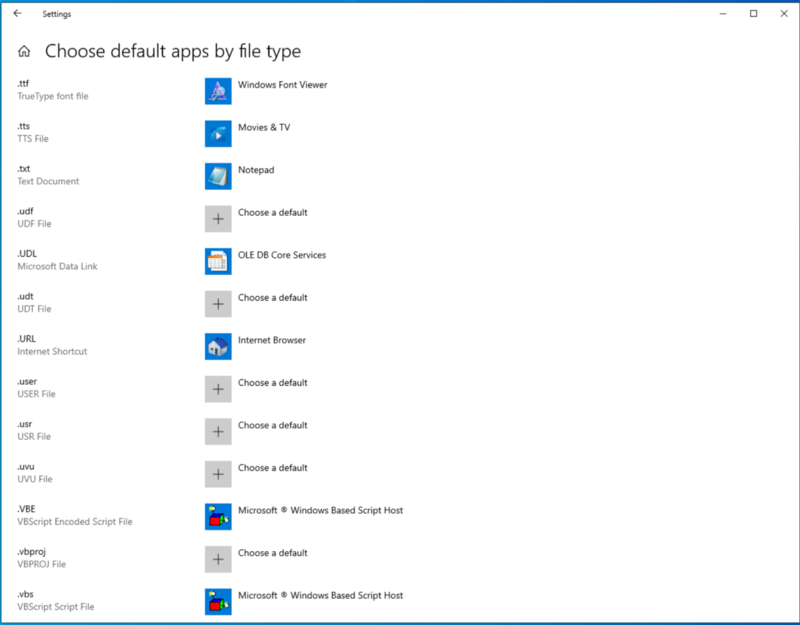Change the Movies & TV default label
This screenshot has width=800, height=625.
click(264, 128)
